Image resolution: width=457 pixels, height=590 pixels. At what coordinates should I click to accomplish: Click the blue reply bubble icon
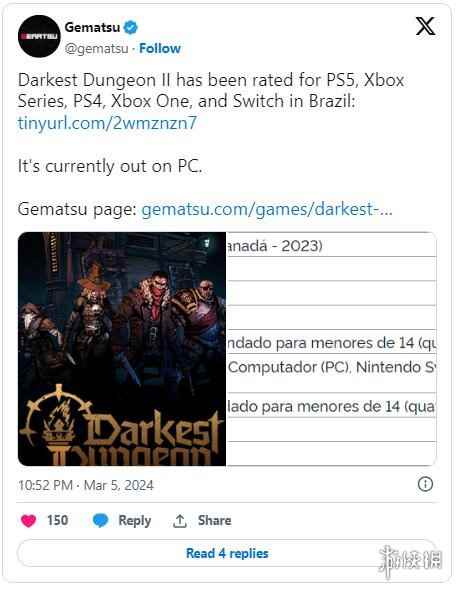[x=100, y=521]
